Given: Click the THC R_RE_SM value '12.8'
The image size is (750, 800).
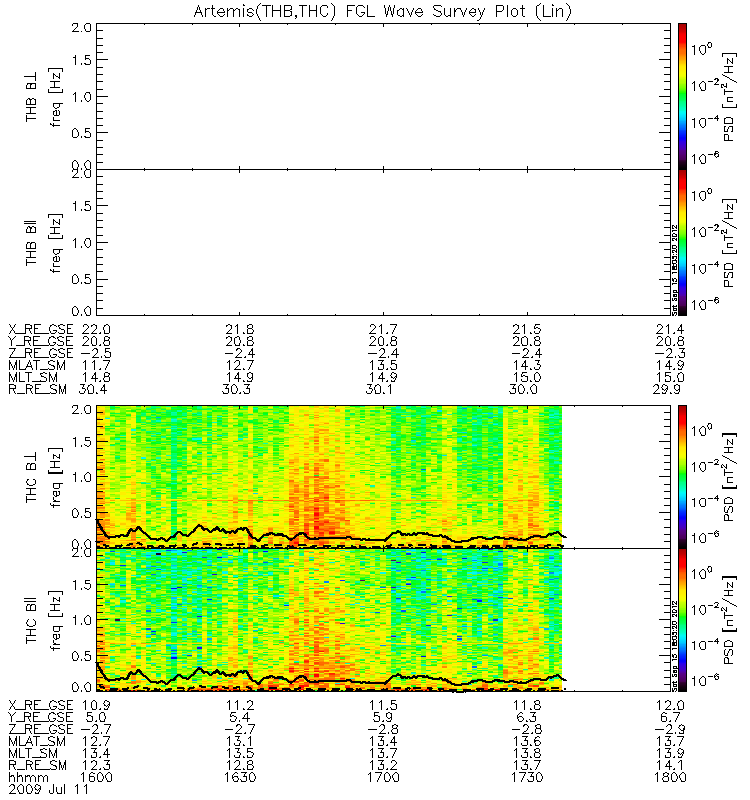Looking at the screenshot, I should coord(240,766).
